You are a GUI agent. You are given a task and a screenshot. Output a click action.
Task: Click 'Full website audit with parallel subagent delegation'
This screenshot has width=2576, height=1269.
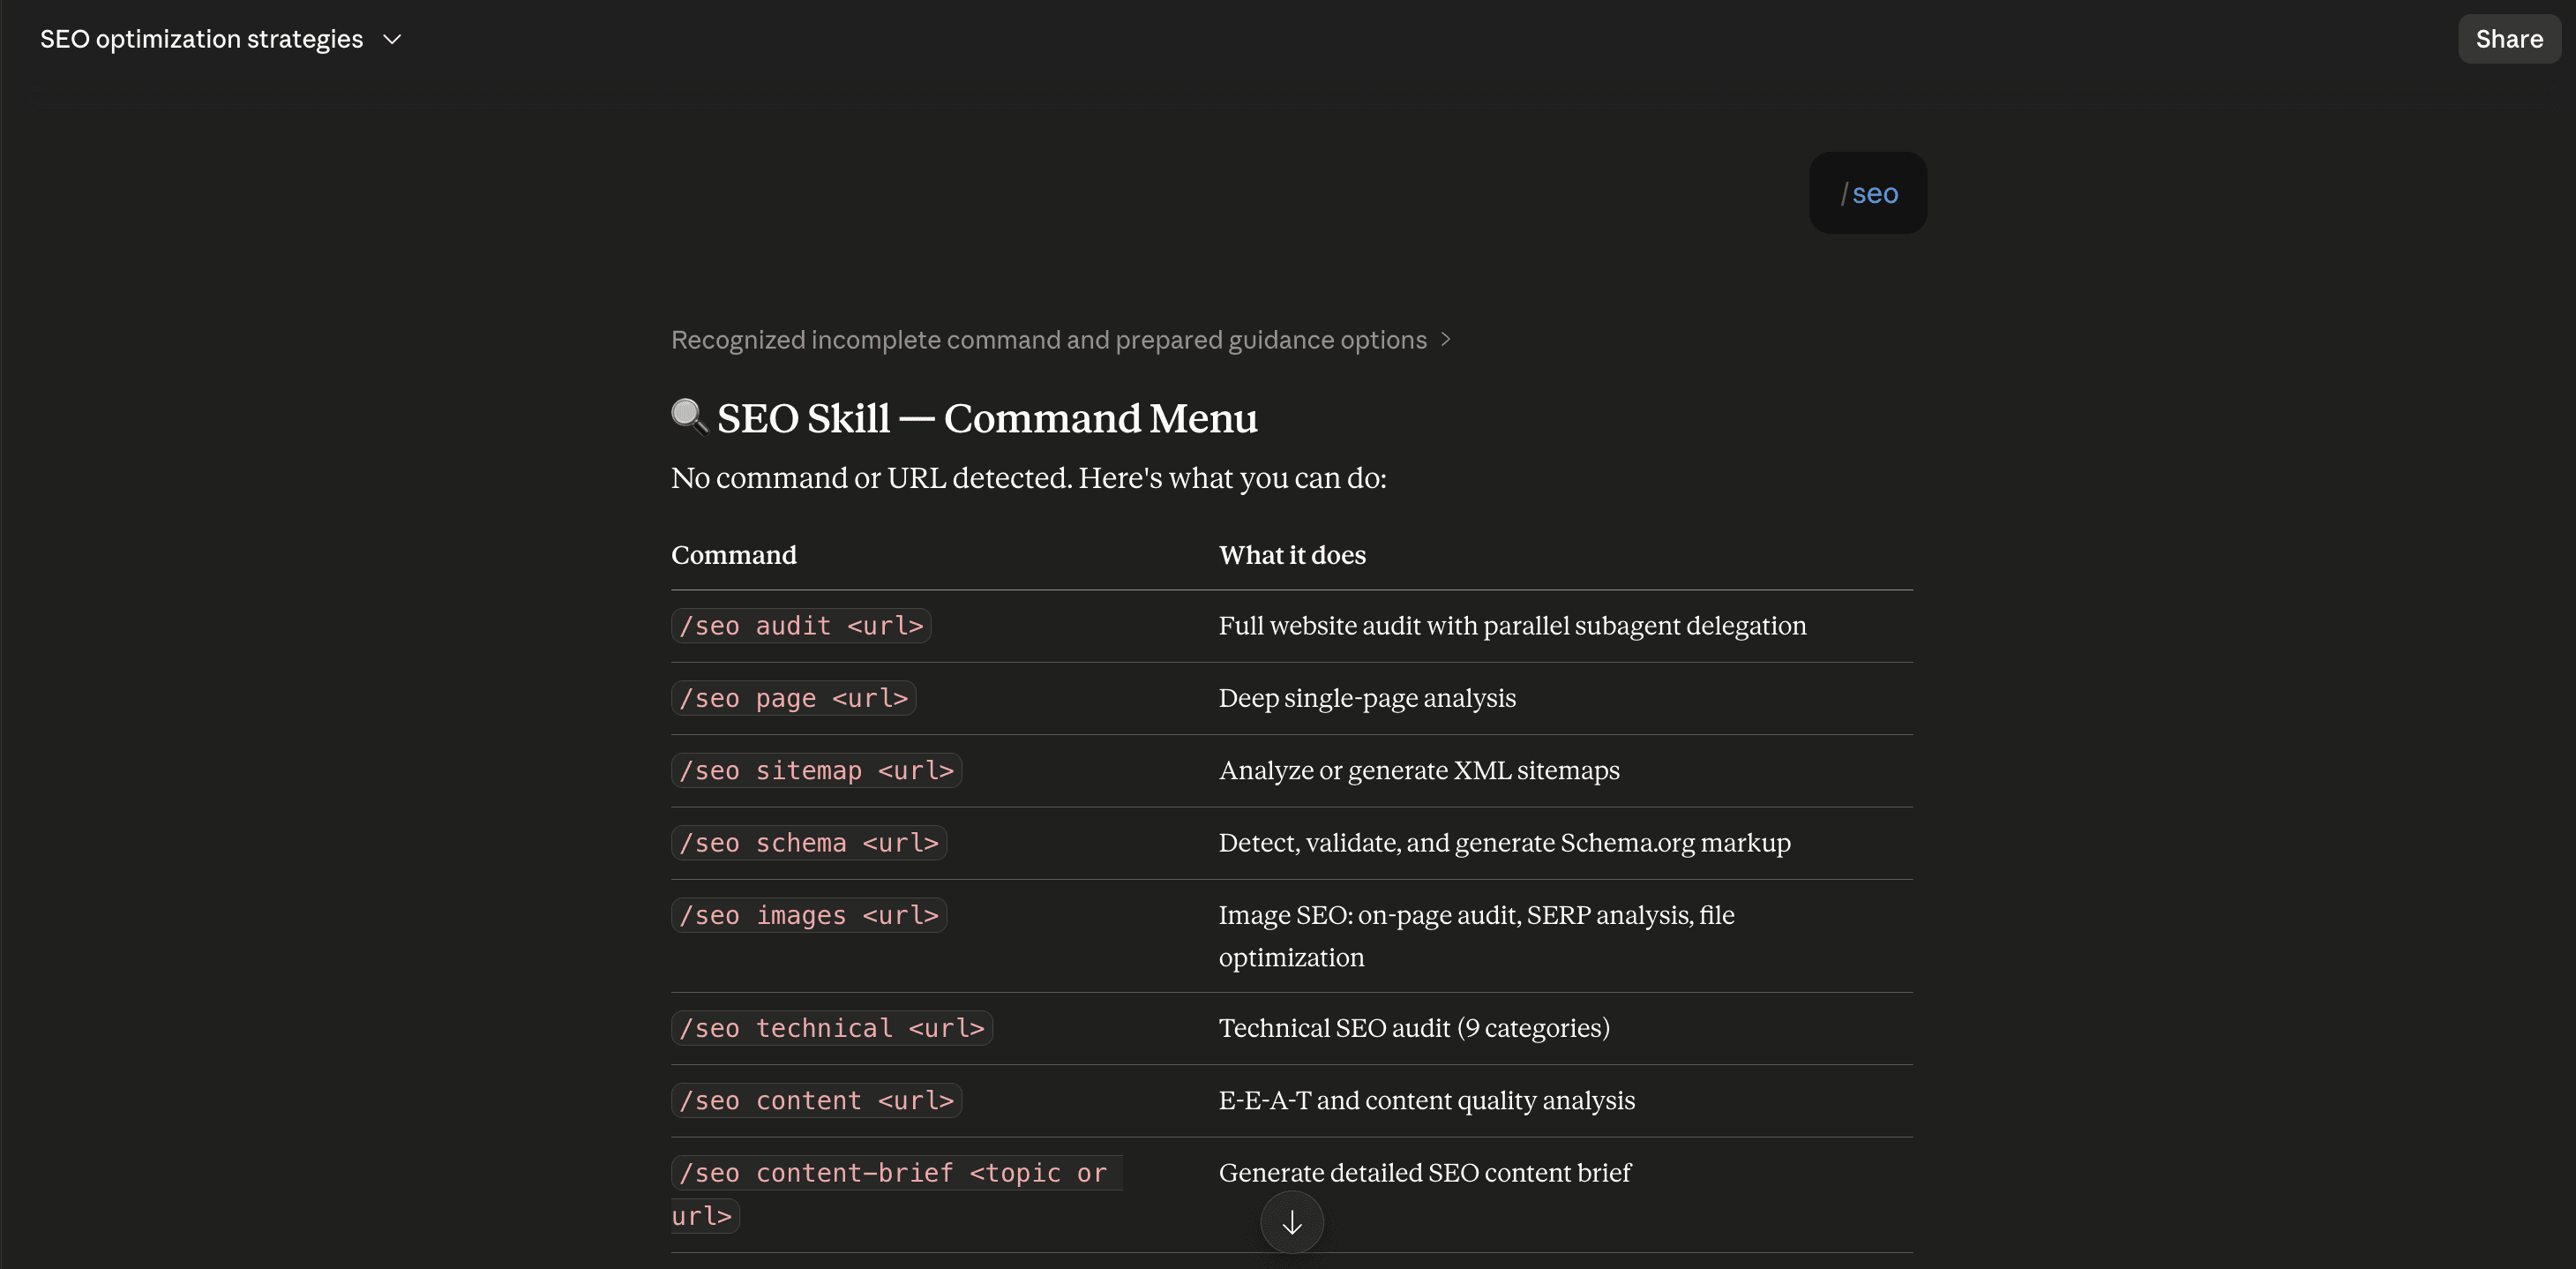(1512, 626)
